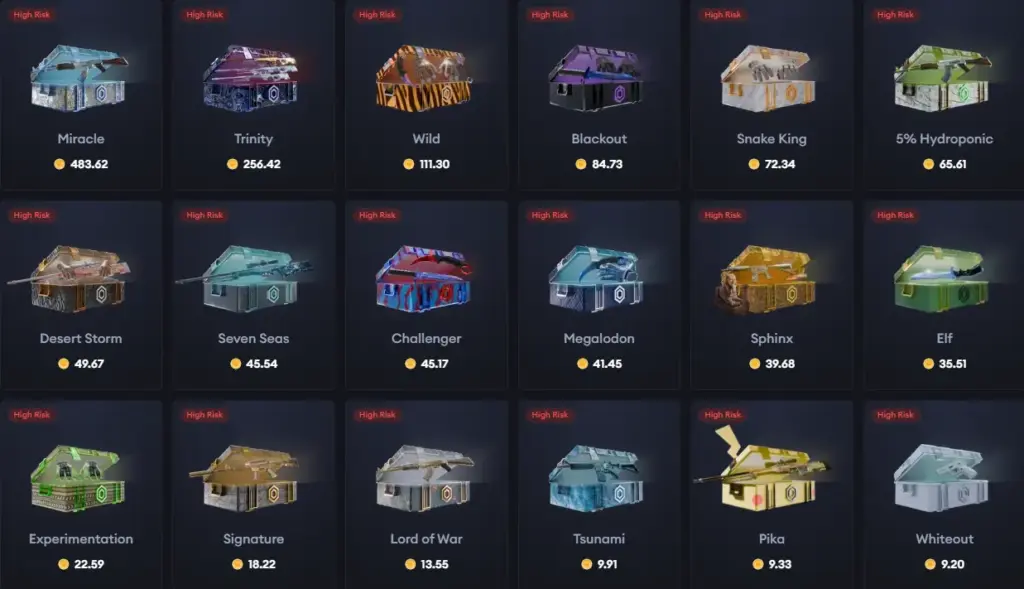
Task: Select the Signature case thumbnail
Action: pos(245,479)
